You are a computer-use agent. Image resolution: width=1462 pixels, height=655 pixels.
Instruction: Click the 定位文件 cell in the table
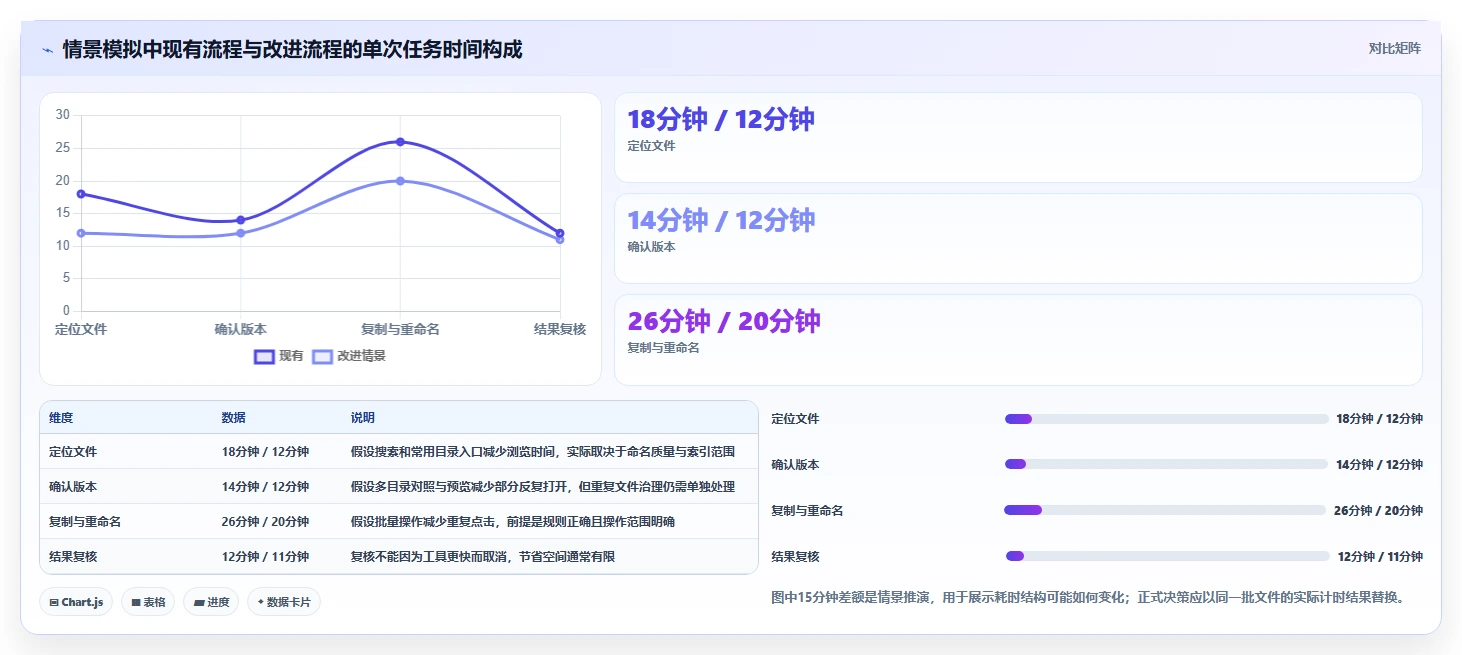point(73,452)
